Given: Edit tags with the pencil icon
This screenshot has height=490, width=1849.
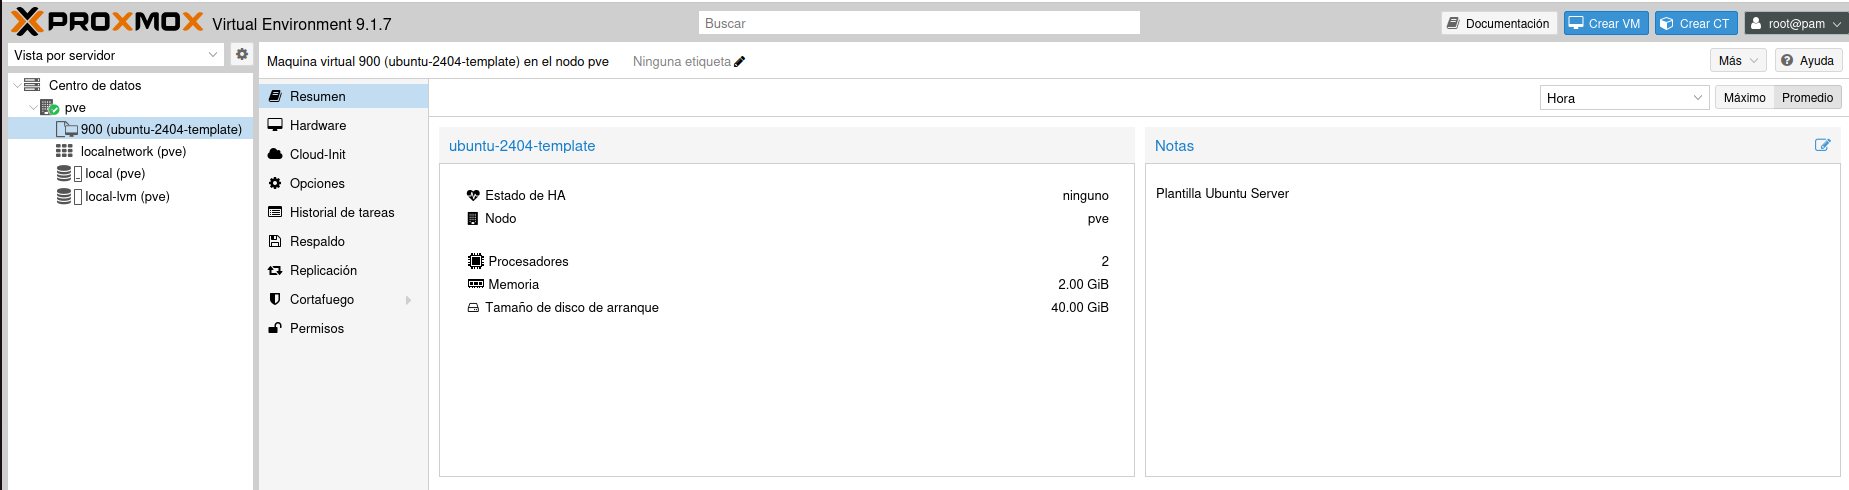Looking at the screenshot, I should point(740,62).
